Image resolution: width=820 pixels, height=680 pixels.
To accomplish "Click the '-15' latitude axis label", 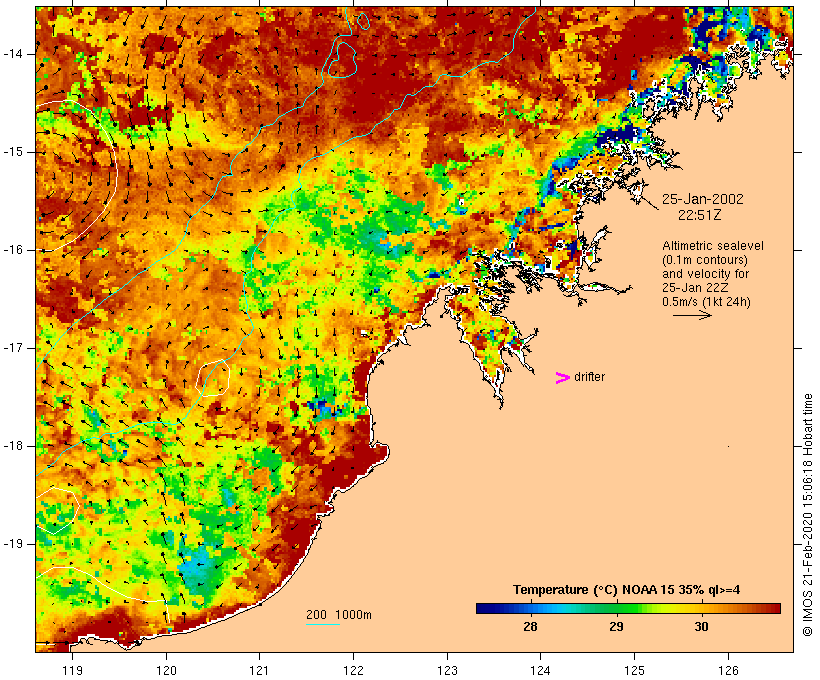I will pos(13,152).
